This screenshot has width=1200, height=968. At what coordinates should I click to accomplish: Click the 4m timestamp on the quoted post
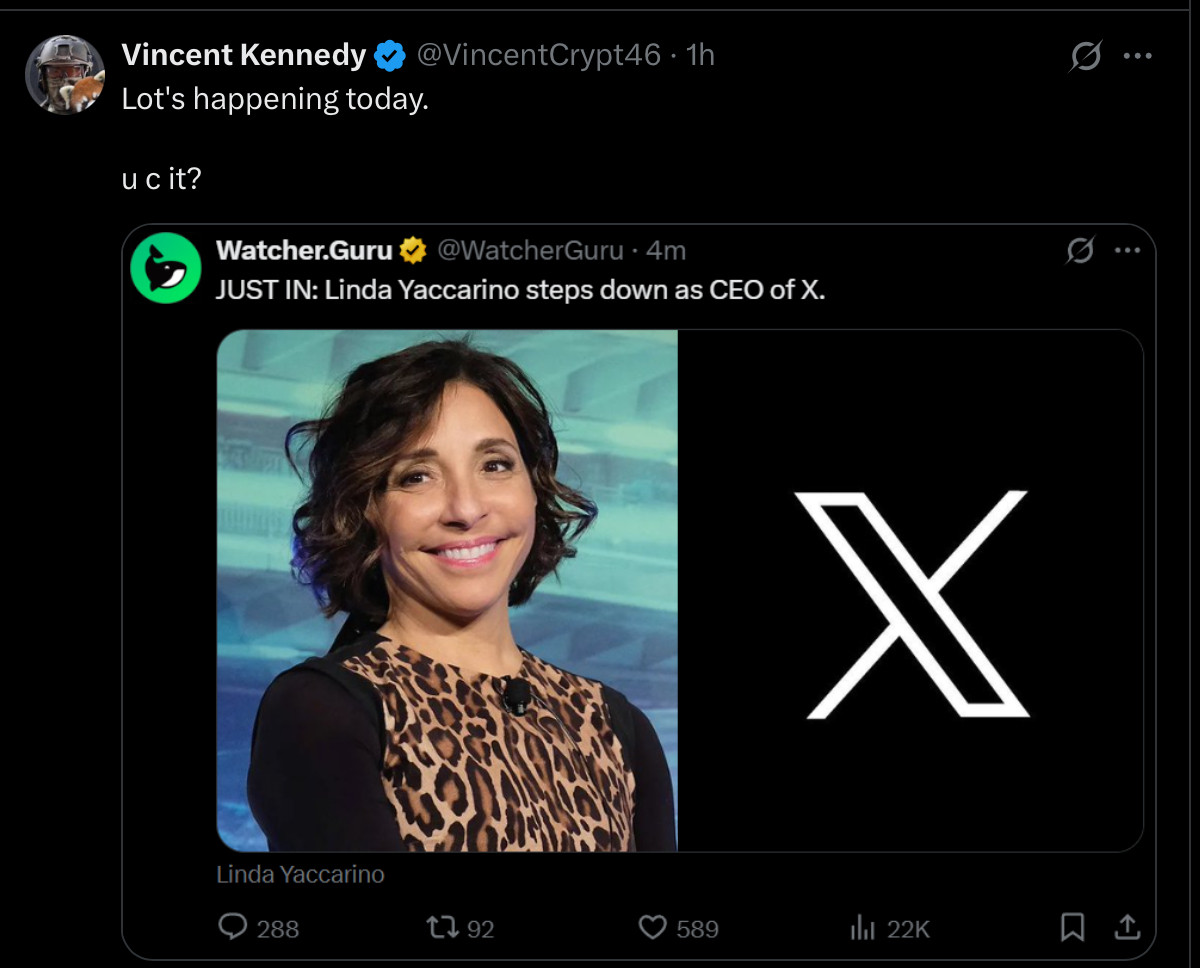tap(666, 250)
